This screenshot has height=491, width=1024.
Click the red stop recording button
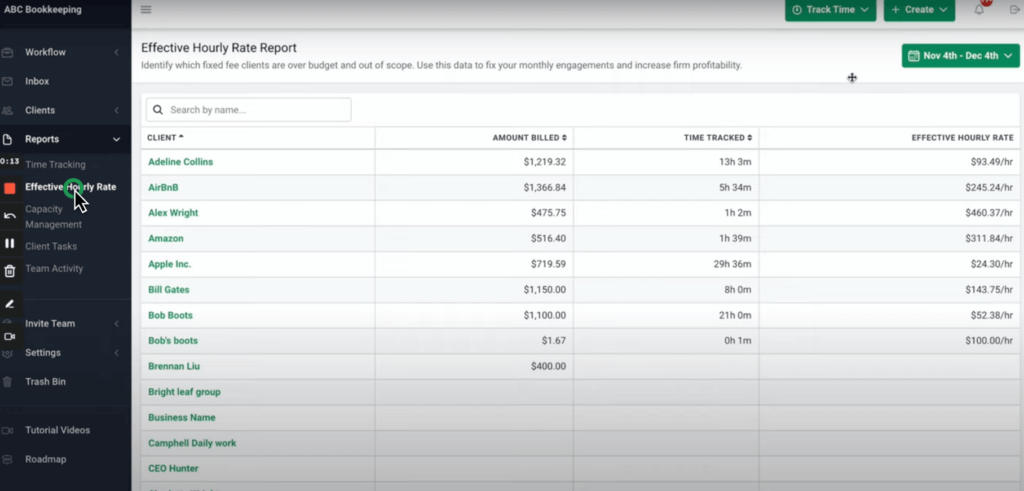pyautogui.click(x=10, y=188)
